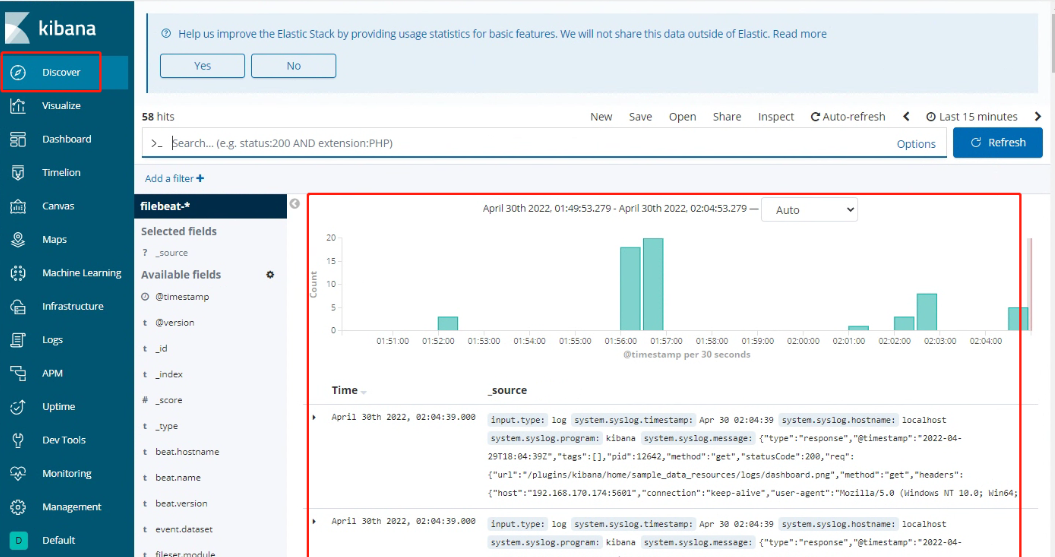Click the @version field
This screenshot has width=1055, height=557.
click(175, 323)
